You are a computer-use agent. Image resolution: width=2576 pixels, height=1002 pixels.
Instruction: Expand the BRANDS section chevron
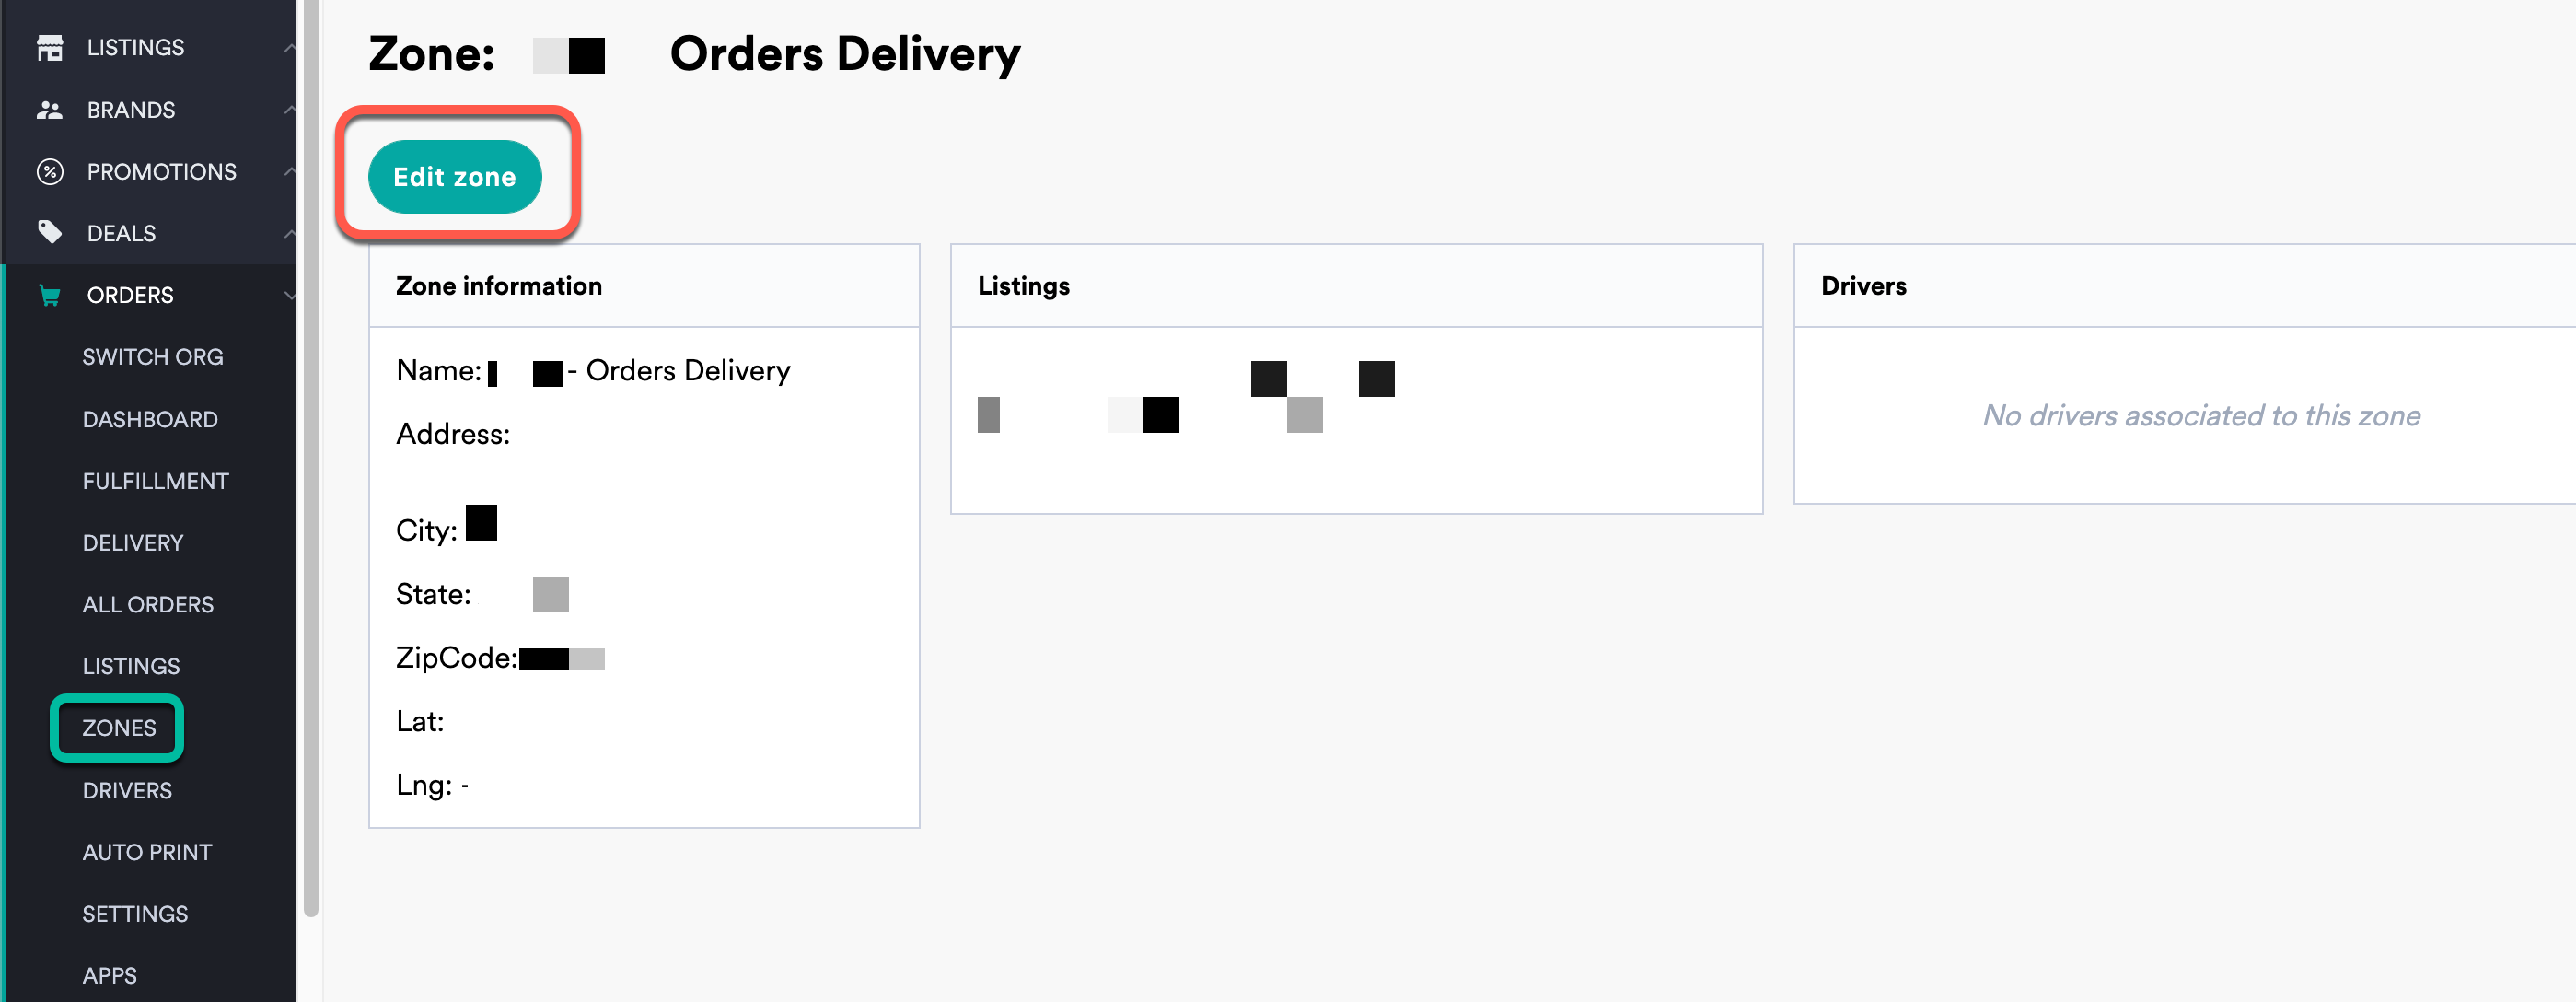(290, 109)
